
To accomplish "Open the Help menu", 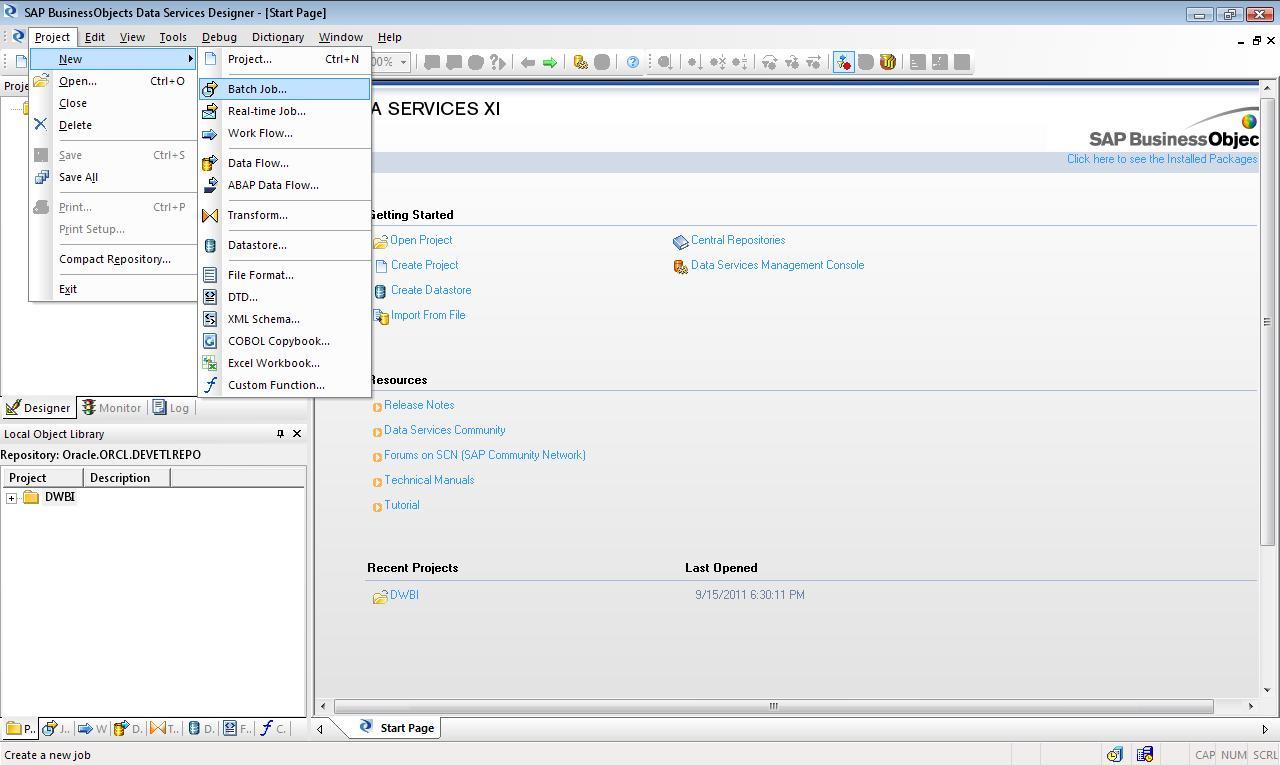I will coord(389,37).
